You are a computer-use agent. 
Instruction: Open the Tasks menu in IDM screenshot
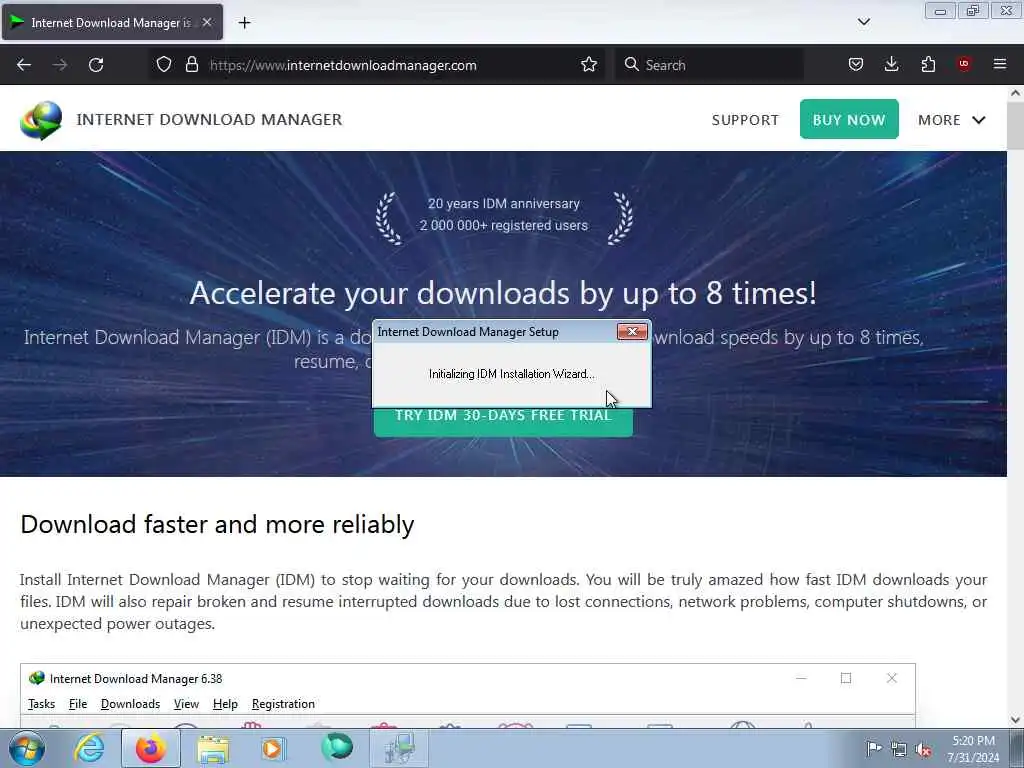(x=41, y=704)
